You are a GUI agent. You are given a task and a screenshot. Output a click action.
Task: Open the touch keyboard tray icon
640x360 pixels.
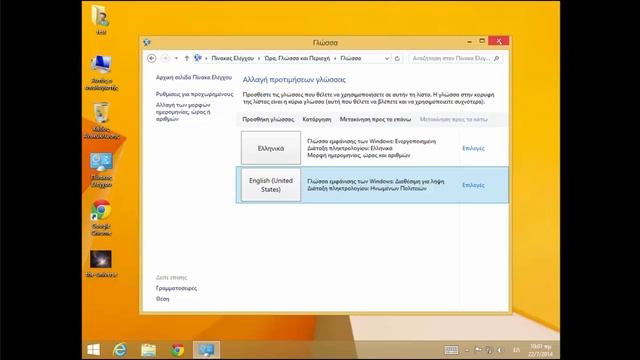451,350
